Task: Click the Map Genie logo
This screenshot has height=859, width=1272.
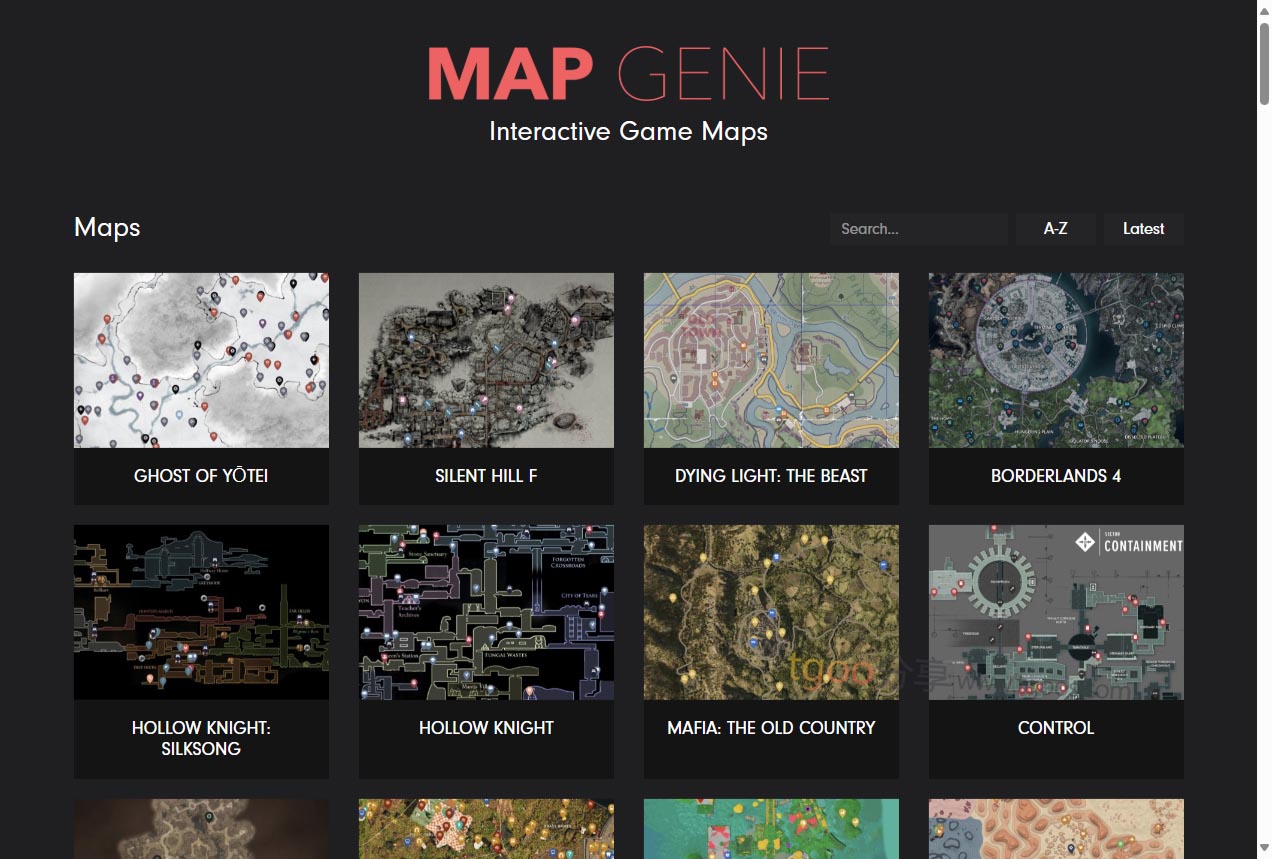Action: [628, 74]
